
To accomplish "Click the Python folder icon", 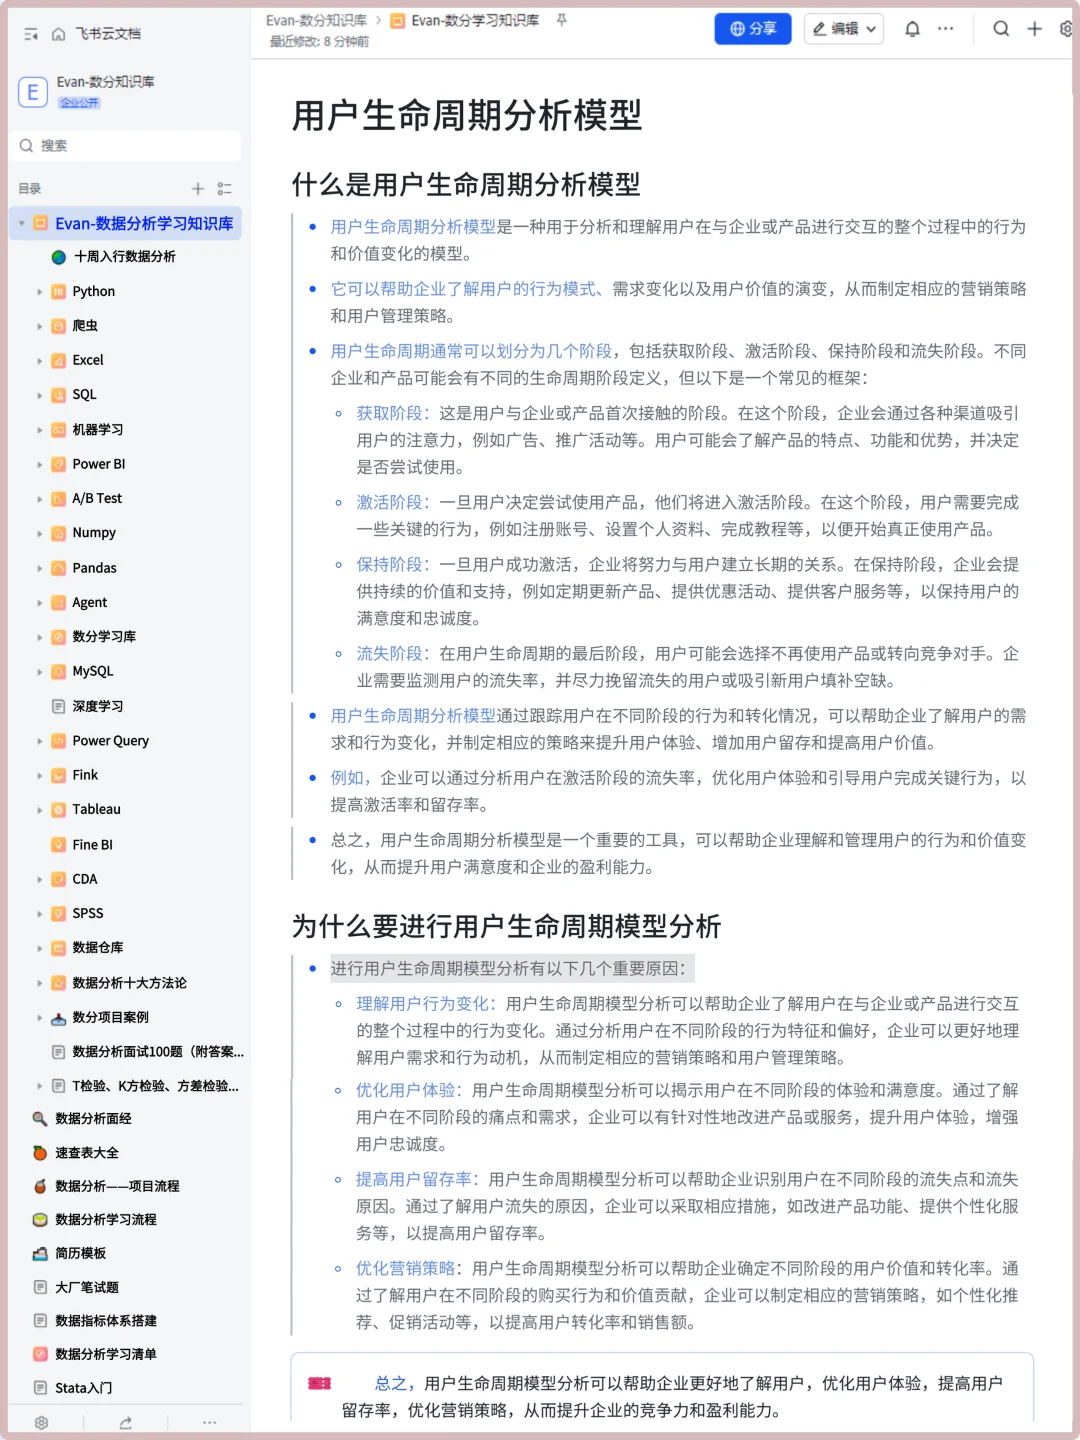I will tap(59, 292).
